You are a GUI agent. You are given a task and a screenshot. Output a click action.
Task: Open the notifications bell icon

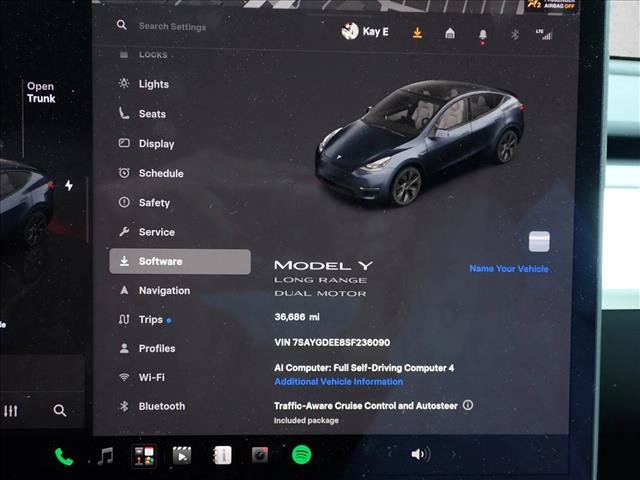(482, 36)
